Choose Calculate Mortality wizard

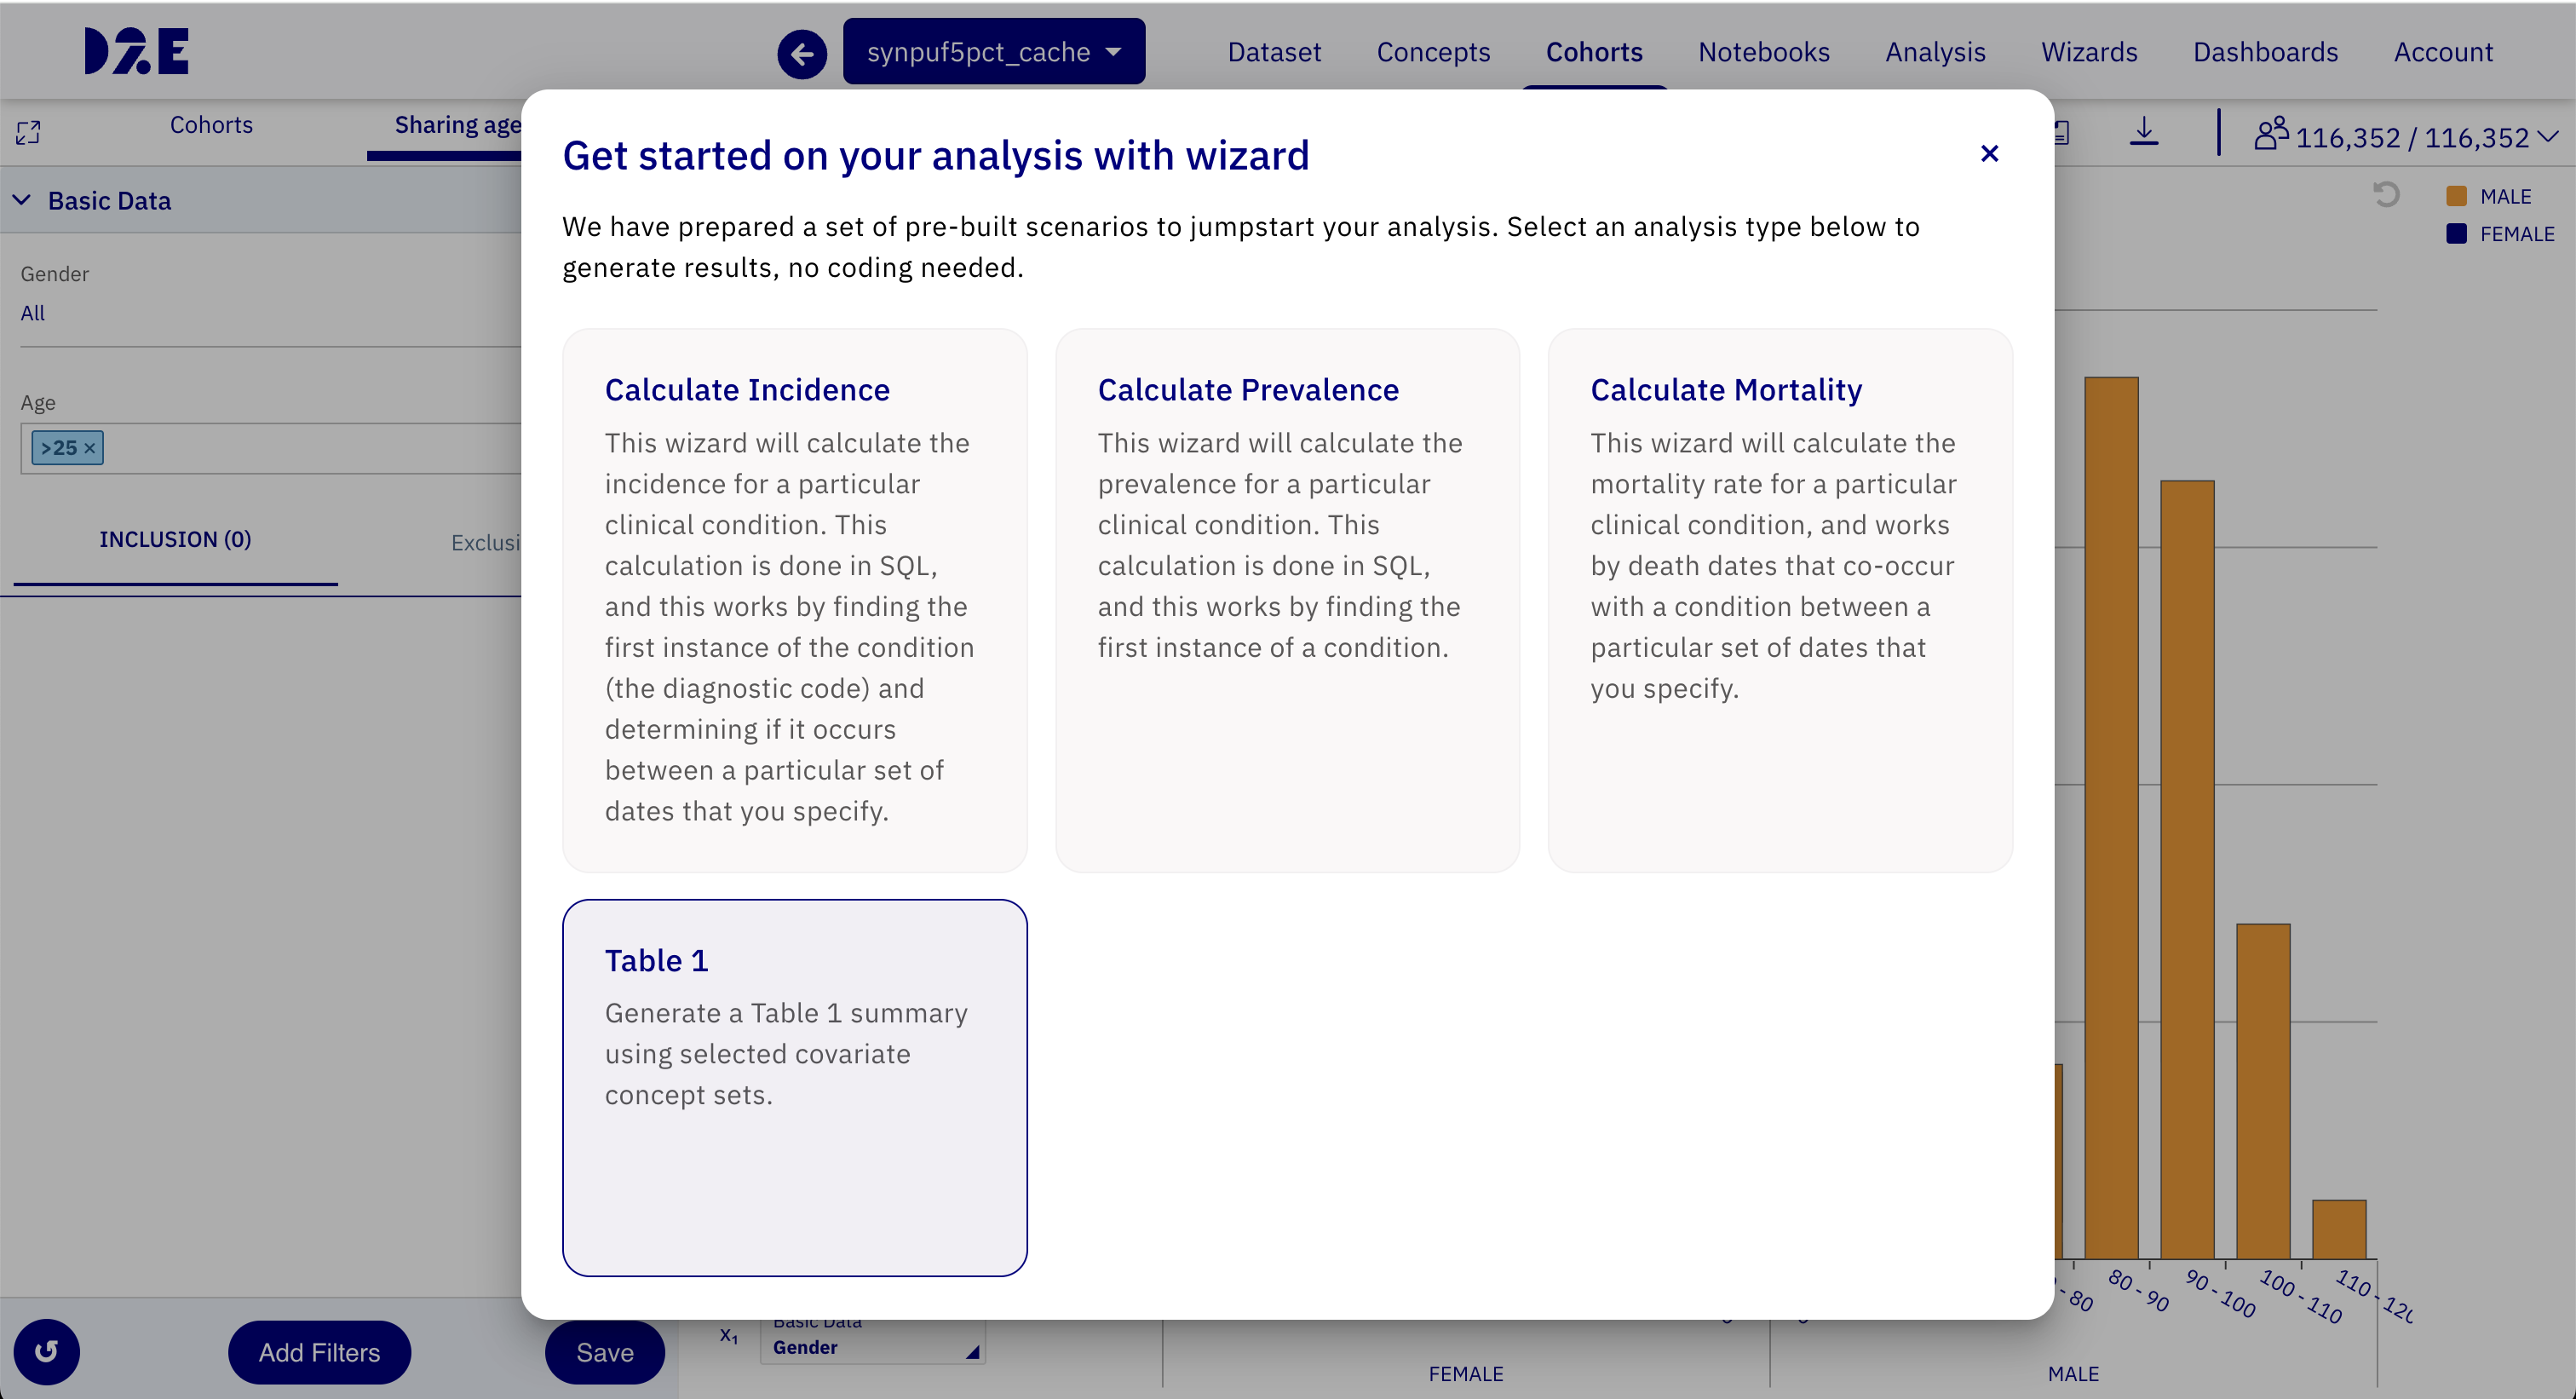click(x=1780, y=600)
